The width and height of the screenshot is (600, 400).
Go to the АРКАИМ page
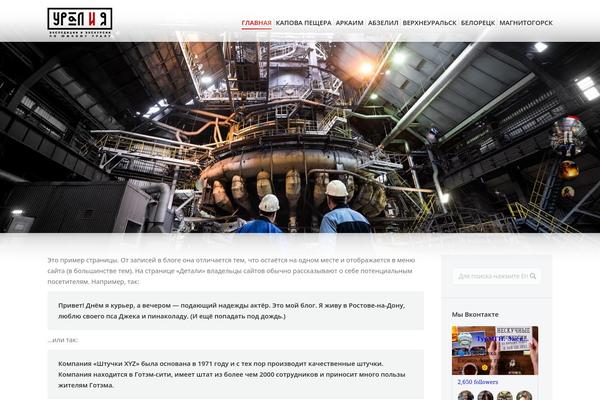(x=349, y=23)
